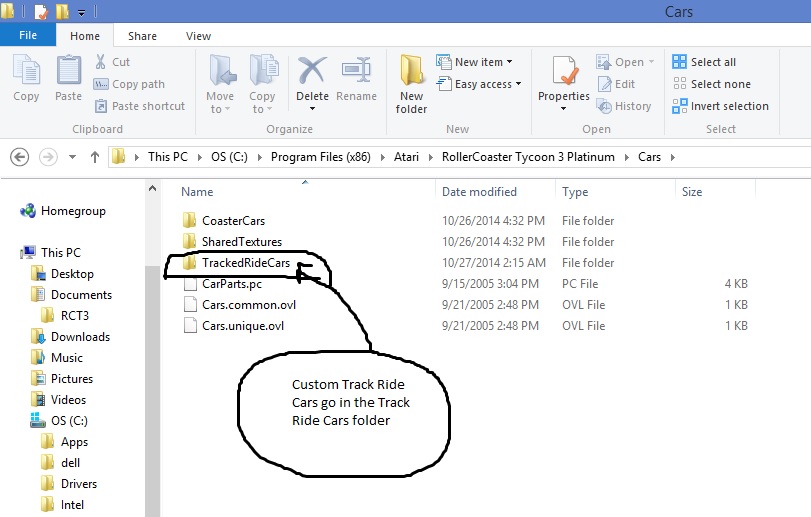The height and width of the screenshot is (517, 811).
Task: Click the Delete red X icon
Action: 312,70
